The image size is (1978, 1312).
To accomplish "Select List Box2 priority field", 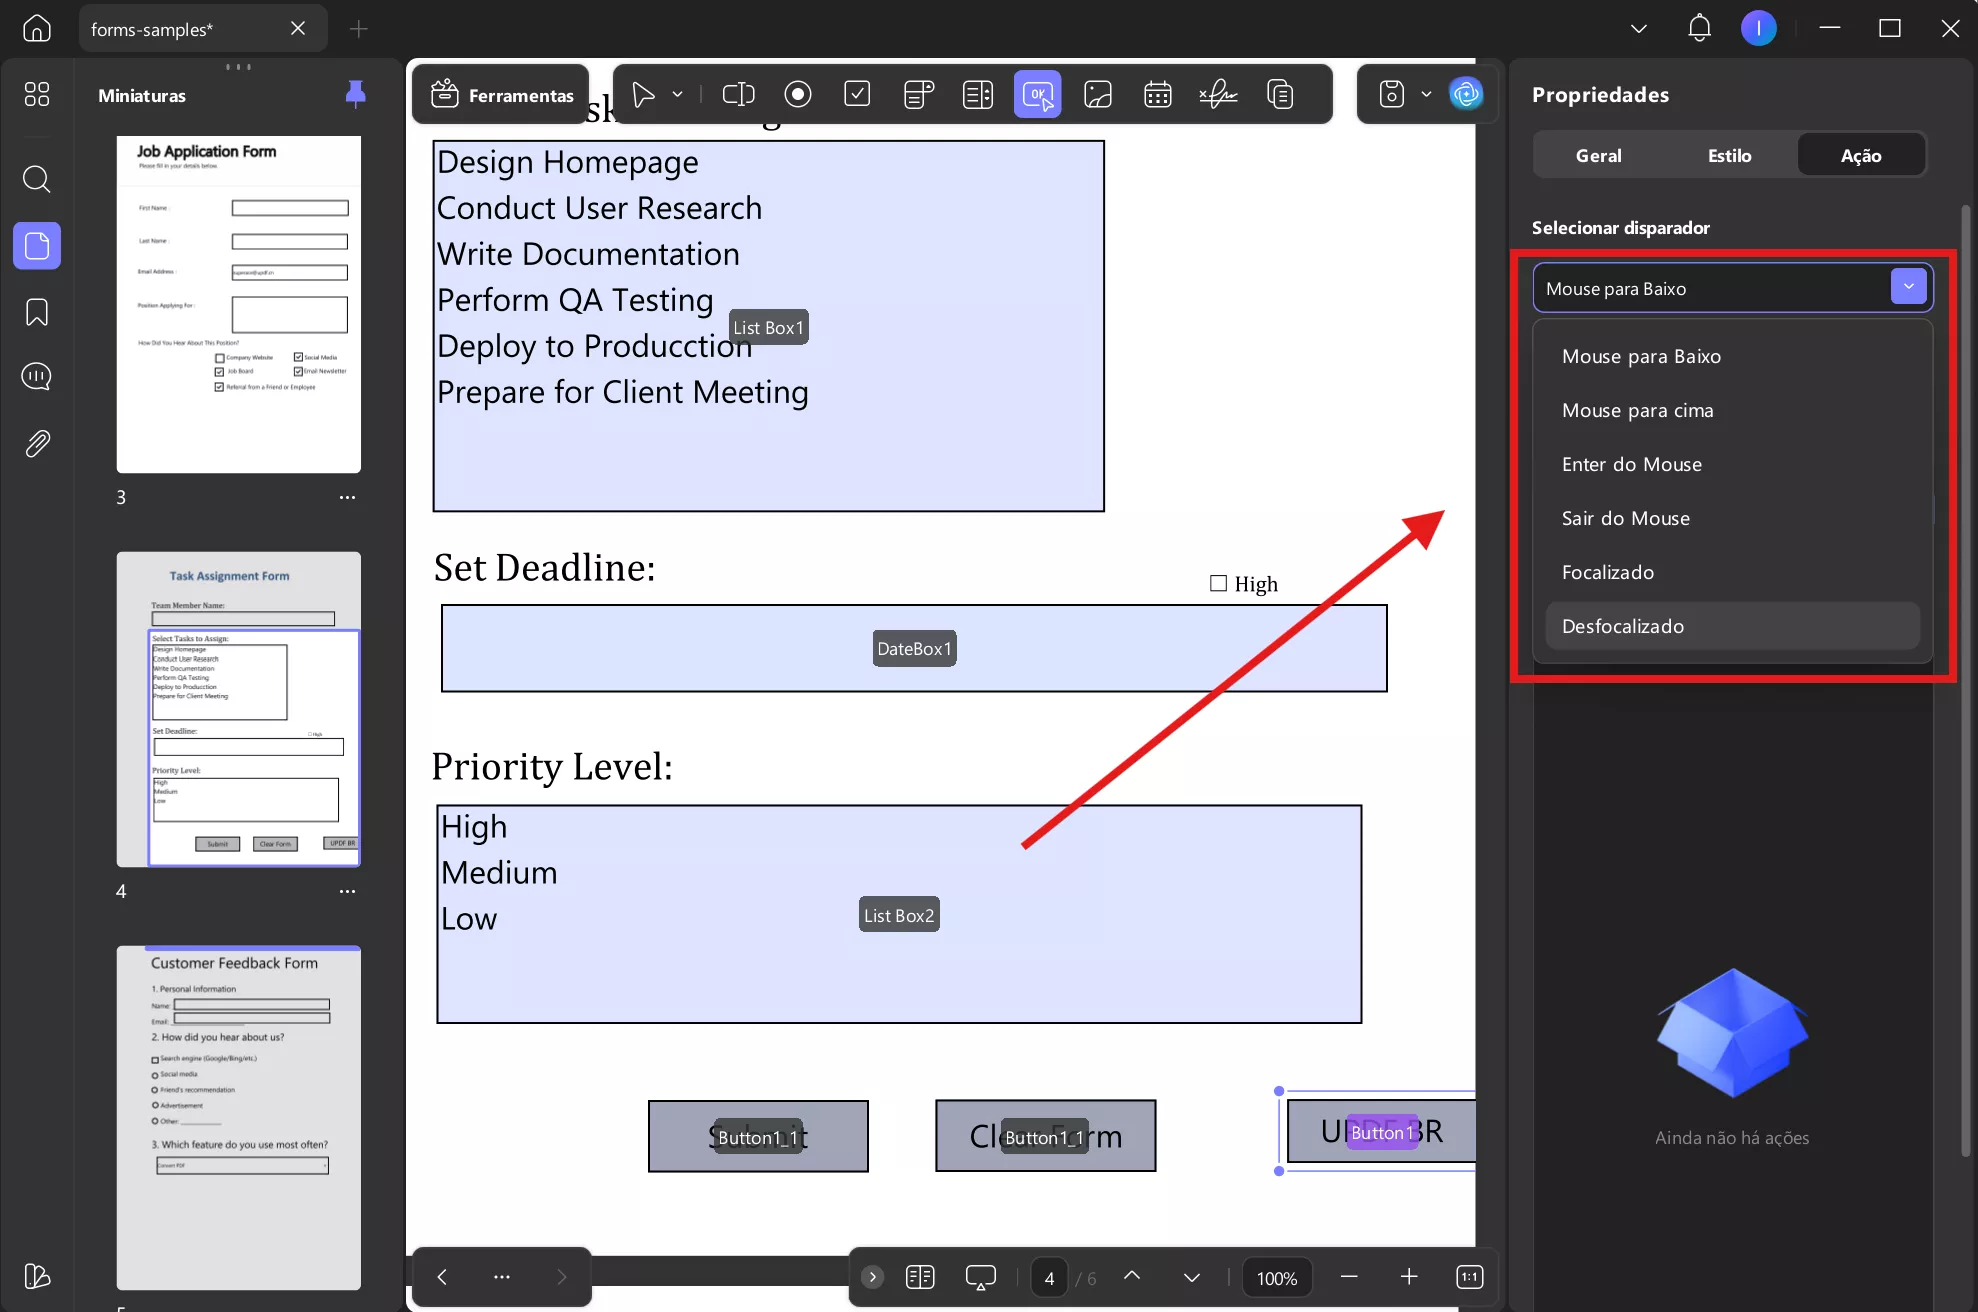I will 899,914.
